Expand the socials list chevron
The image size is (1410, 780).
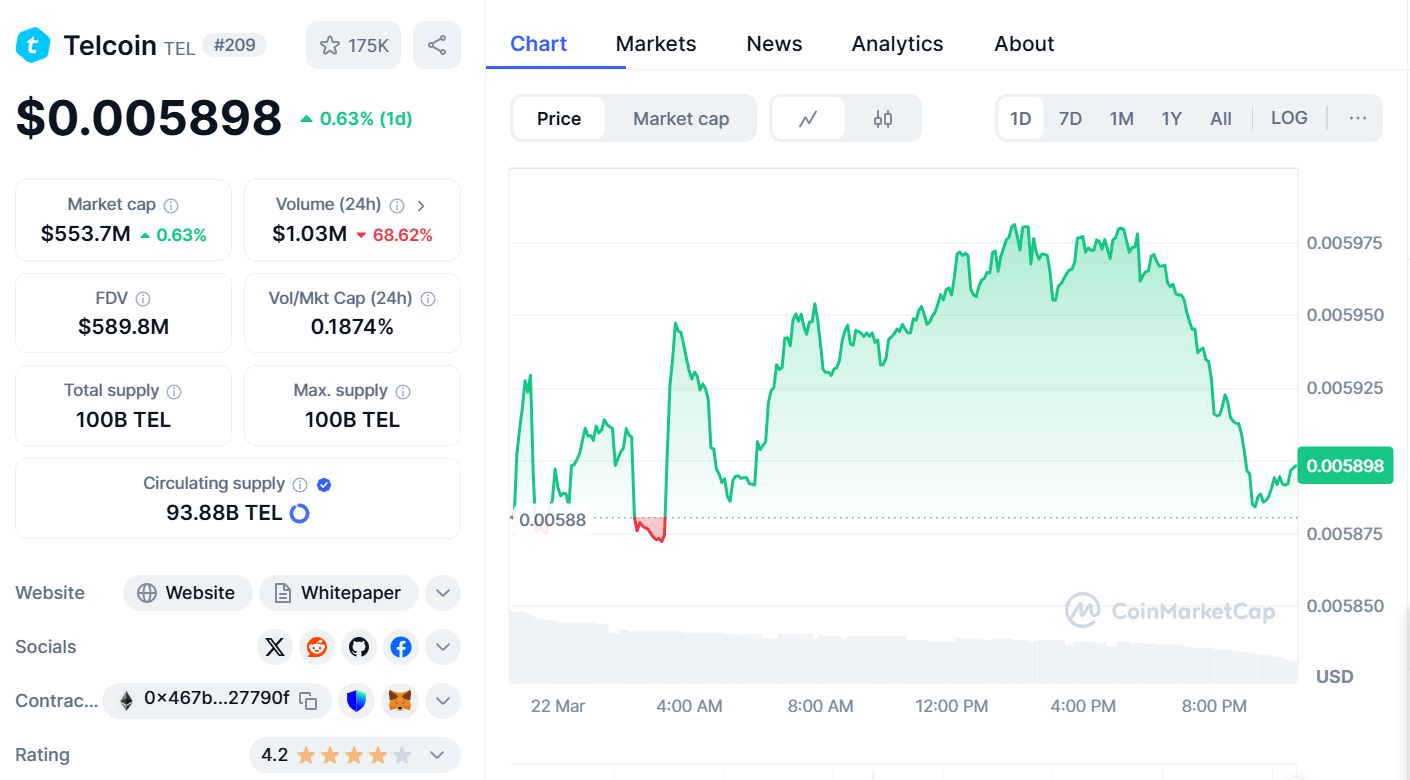coord(443,647)
